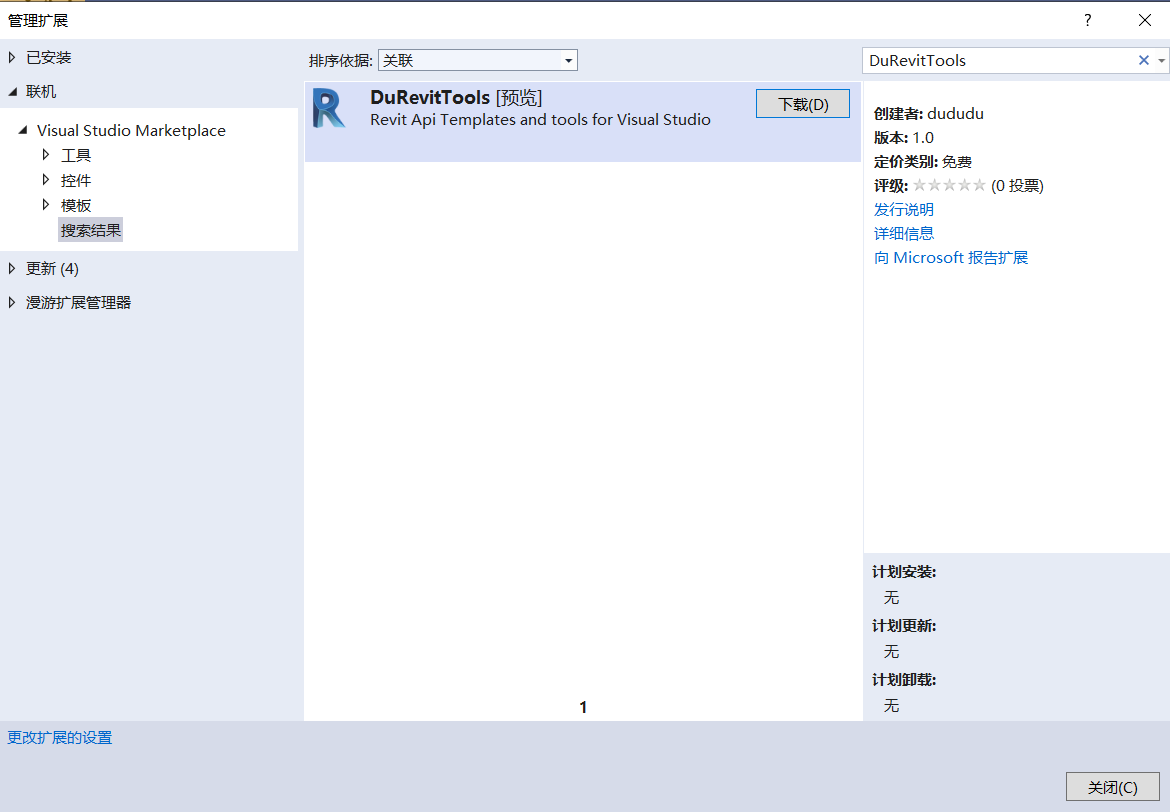Click the 版本: 1.0 text
1170x812 pixels.
904,138
